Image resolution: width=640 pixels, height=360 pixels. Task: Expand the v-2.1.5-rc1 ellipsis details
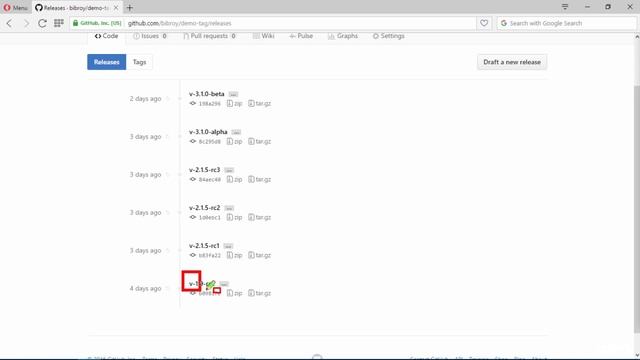click(x=228, y=246)
